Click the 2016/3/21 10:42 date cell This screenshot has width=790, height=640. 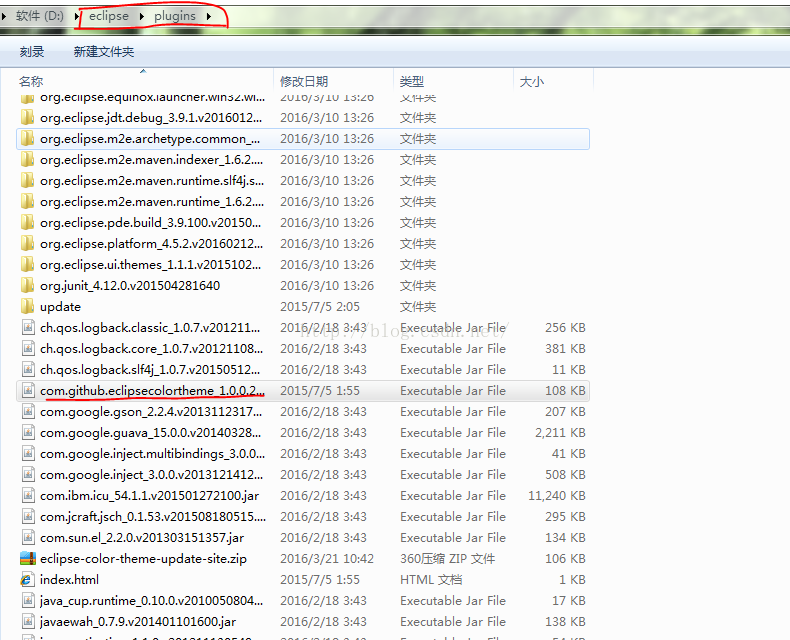coord(327,558)
